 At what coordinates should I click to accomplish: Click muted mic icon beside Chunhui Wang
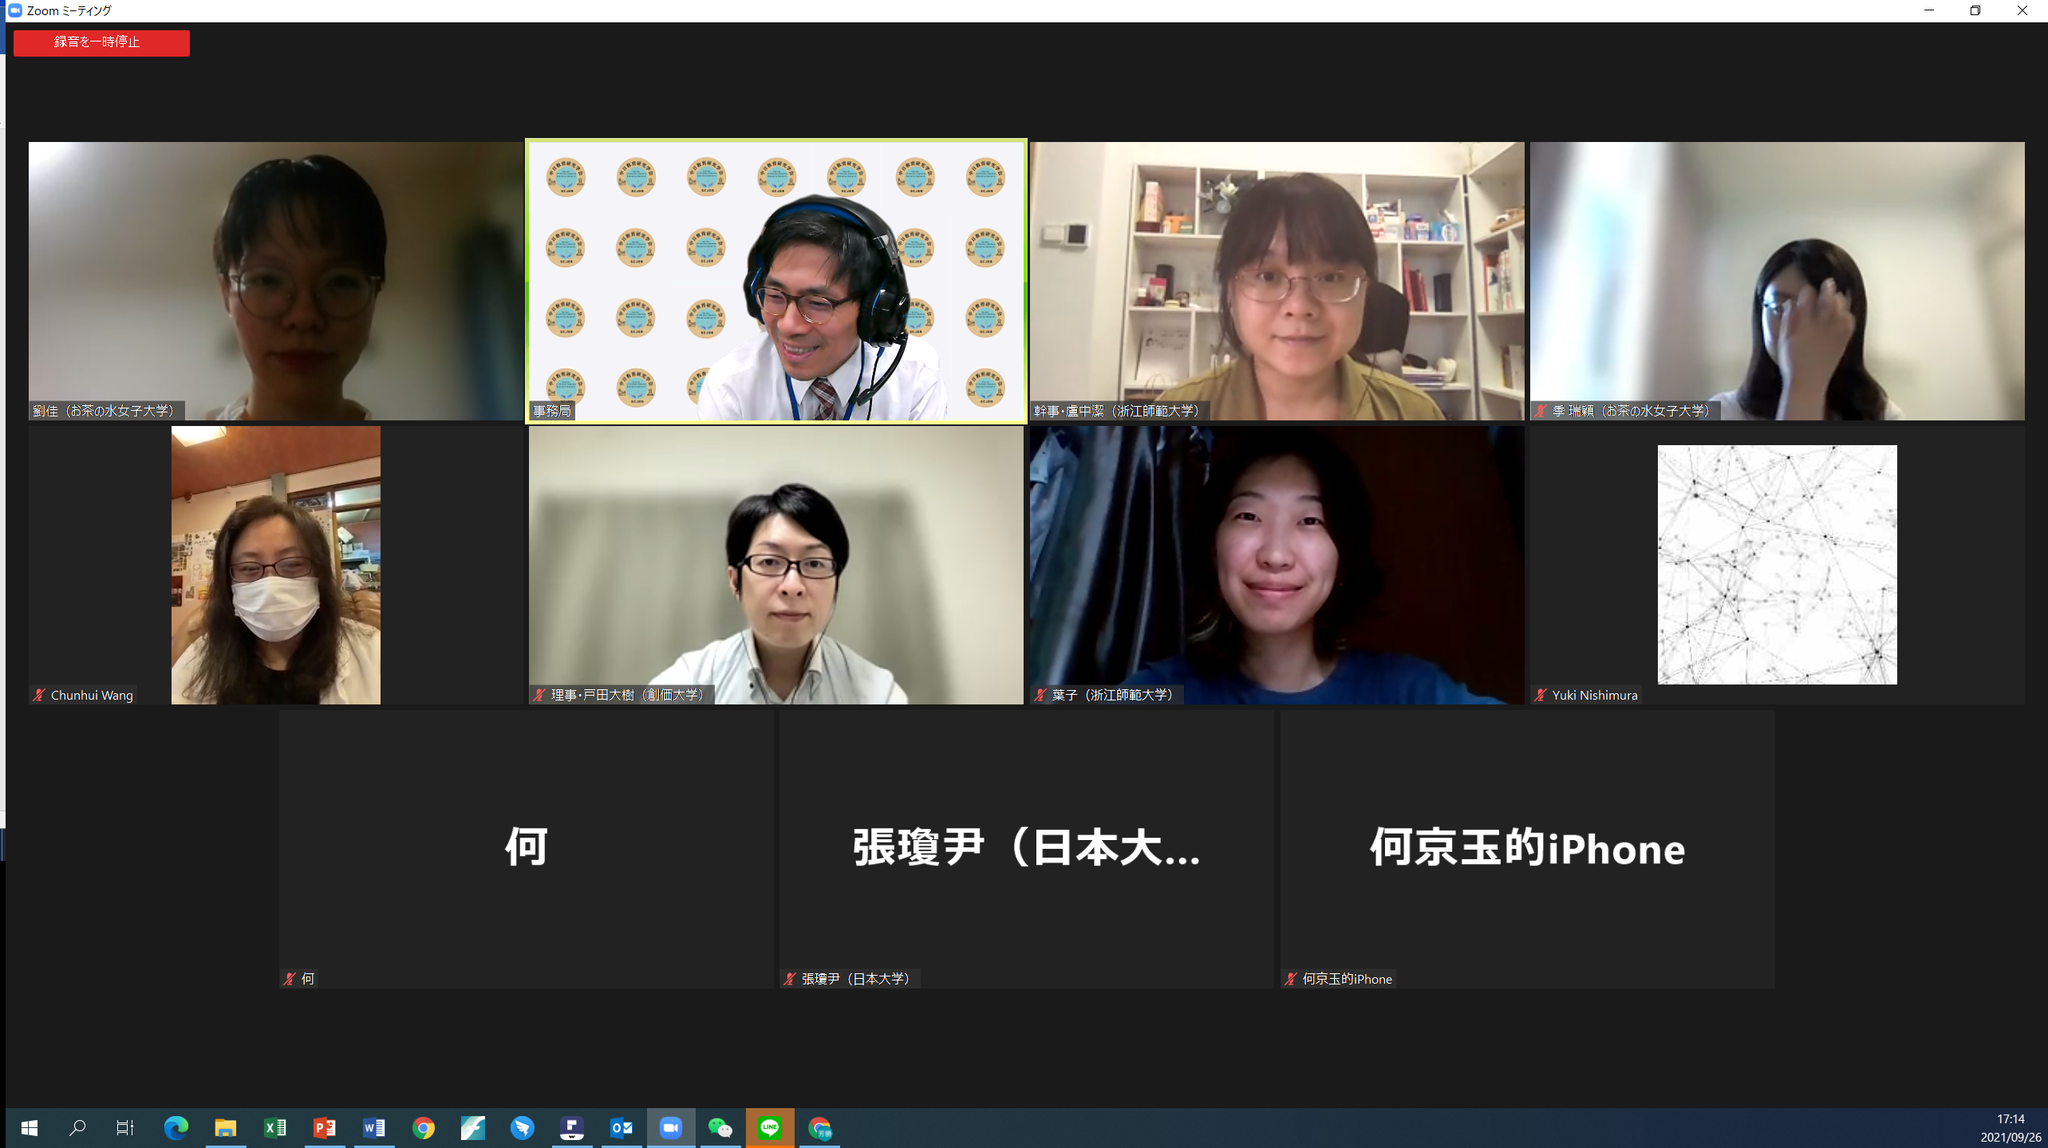40,695
